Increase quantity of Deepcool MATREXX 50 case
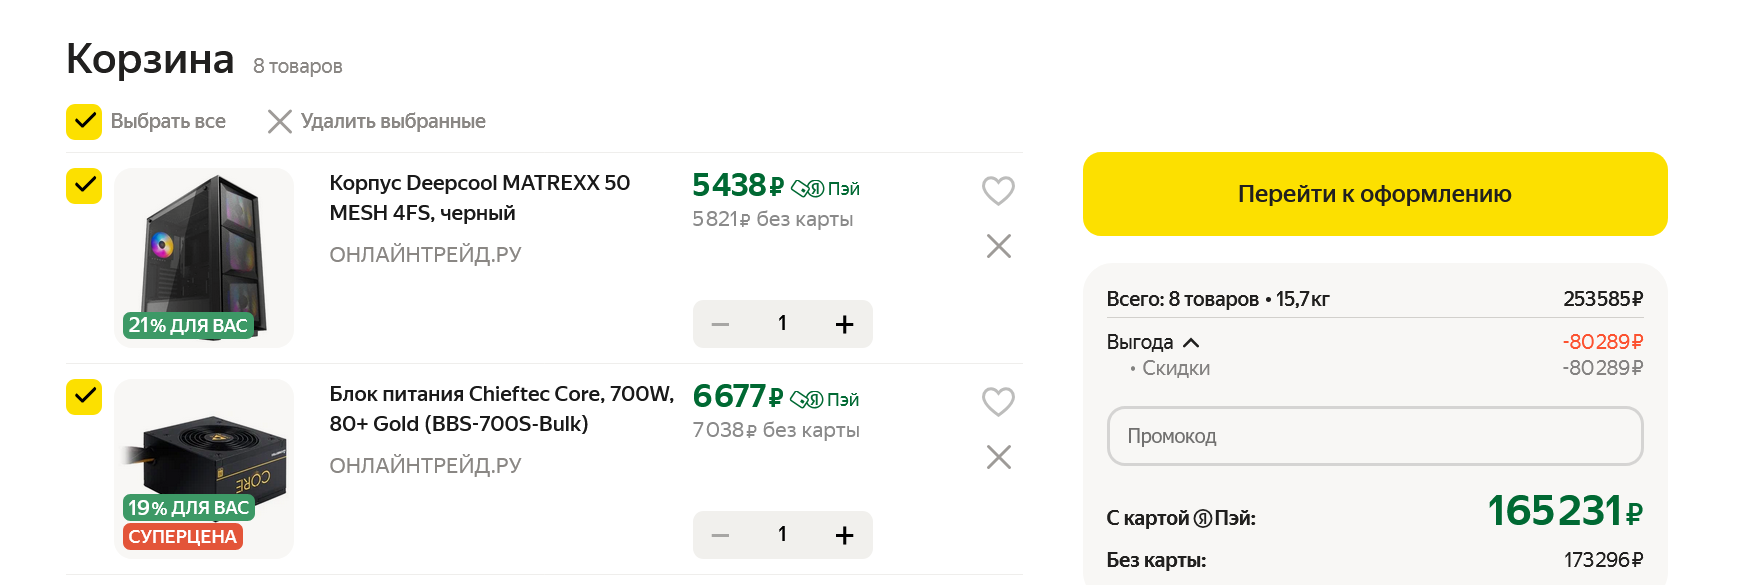The height and width of the screenshot is (585, 1738). click(x=844, y=324)
